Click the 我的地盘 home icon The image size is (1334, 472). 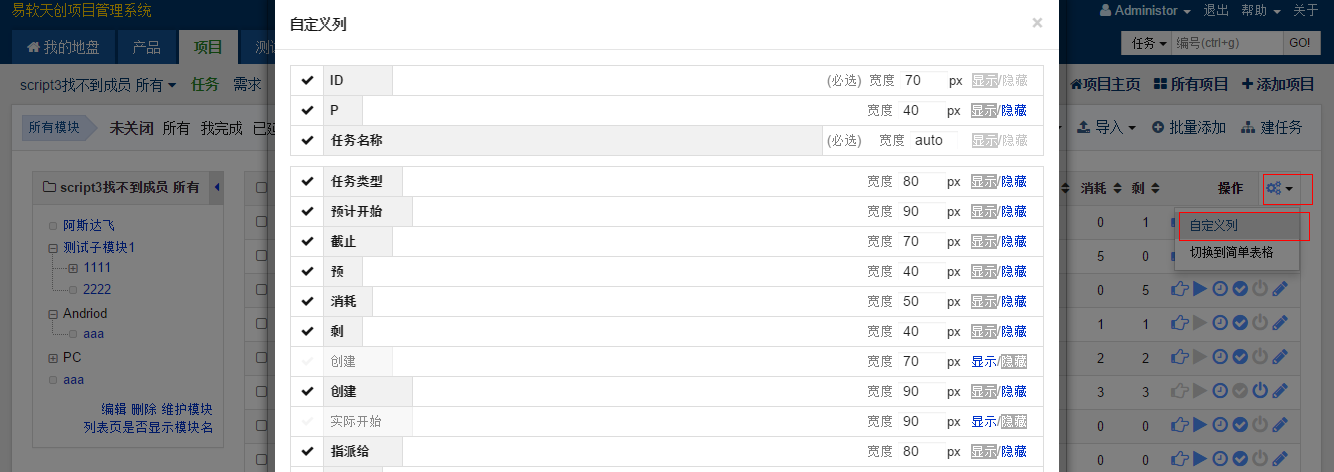coord(33,47)
